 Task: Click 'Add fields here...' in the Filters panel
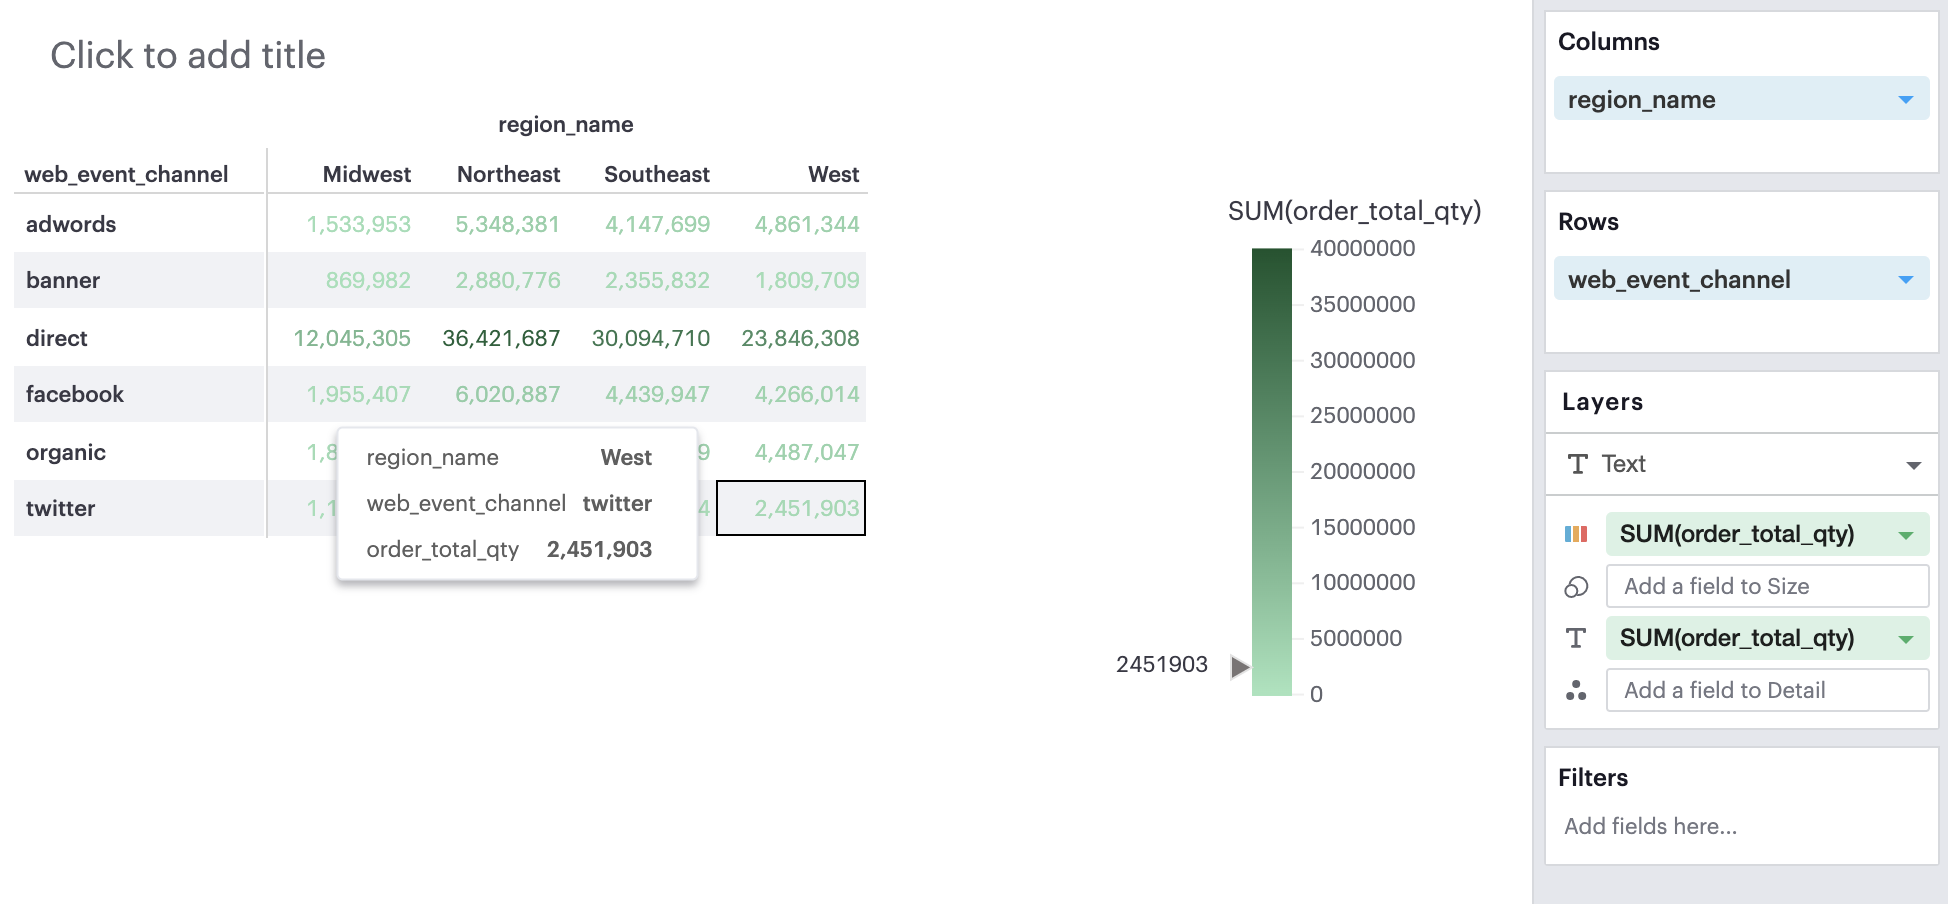(1650, 826)
